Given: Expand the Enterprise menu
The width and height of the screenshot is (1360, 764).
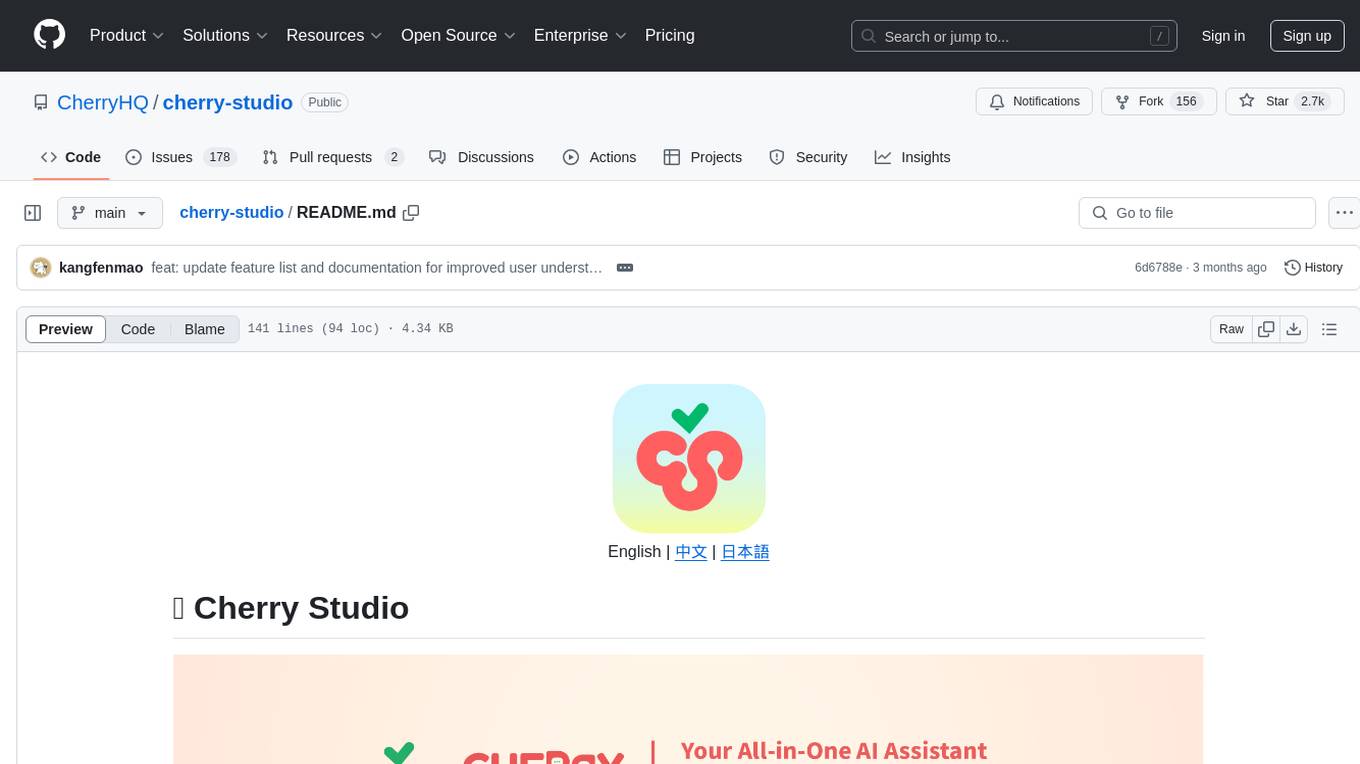Looking at the screenshot, I should point(580,35).
